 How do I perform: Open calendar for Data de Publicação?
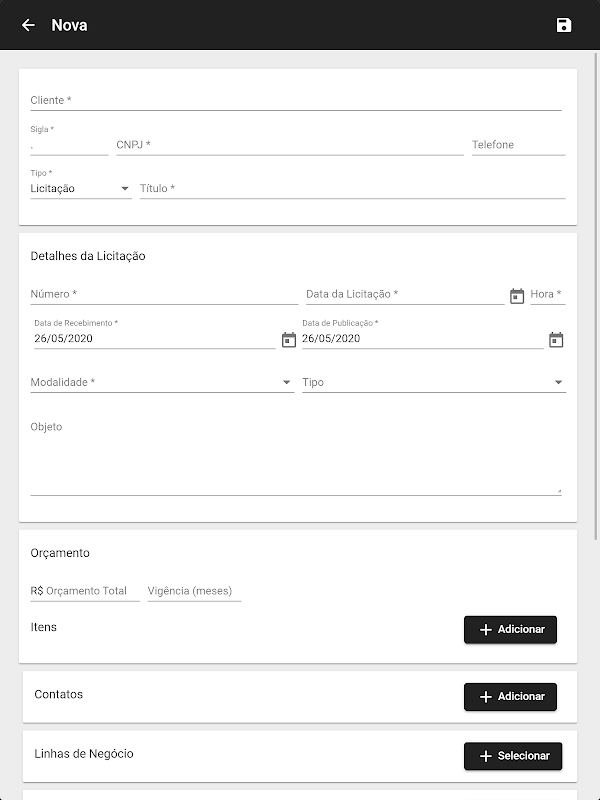pos(556,340)
